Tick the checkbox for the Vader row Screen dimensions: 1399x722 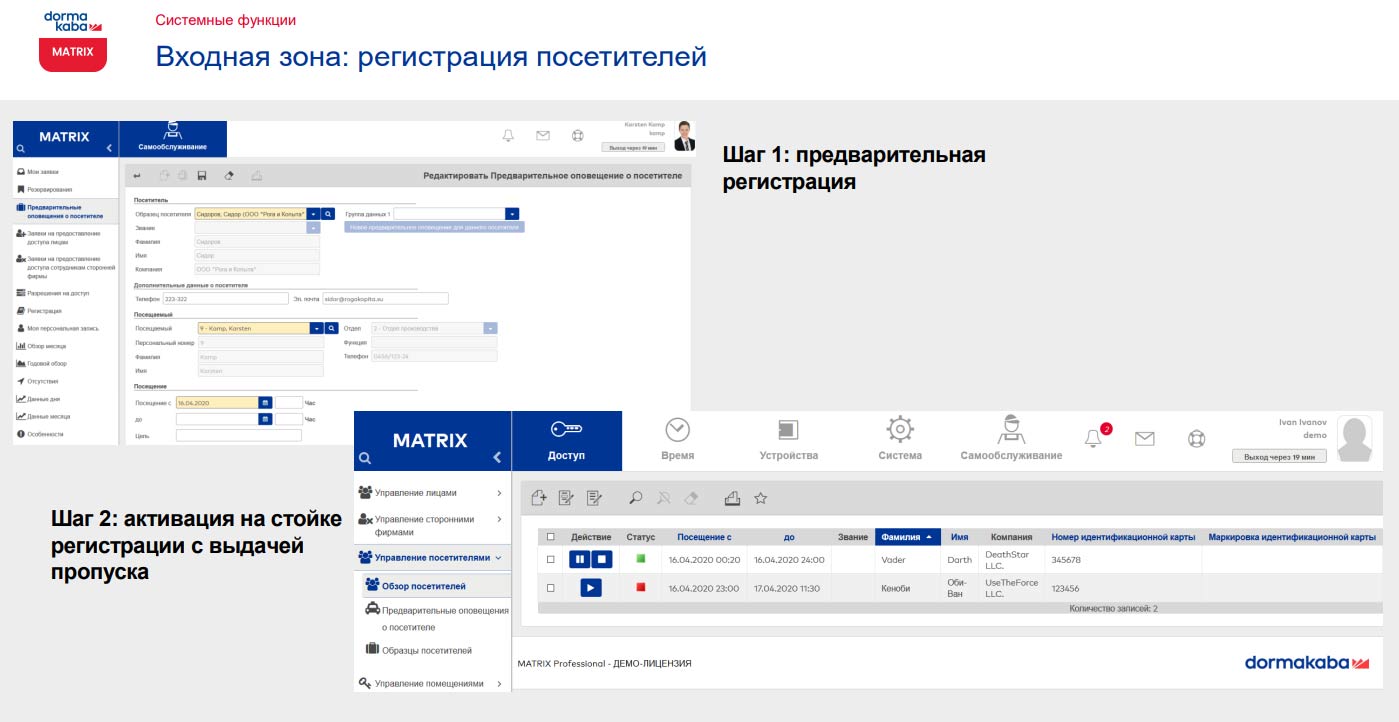click(550, 560)
